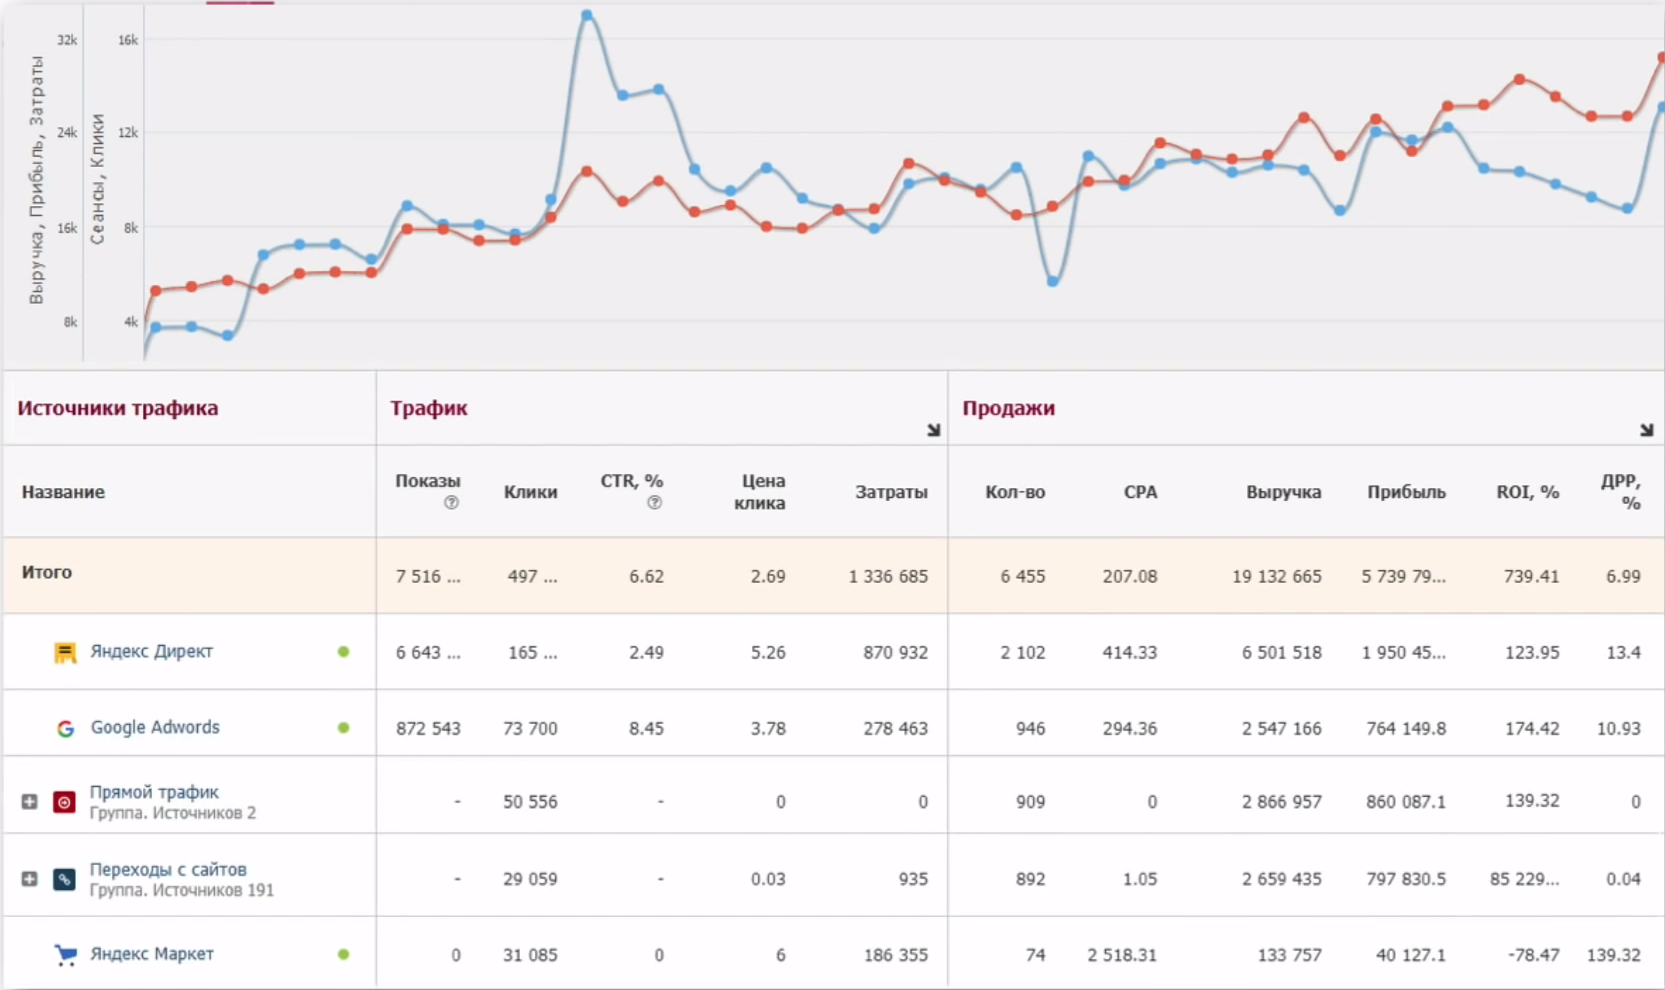Click the green status dot for Яндекс Маркет
This screenshot has width=1665, height=990.
tap(343, 954)
